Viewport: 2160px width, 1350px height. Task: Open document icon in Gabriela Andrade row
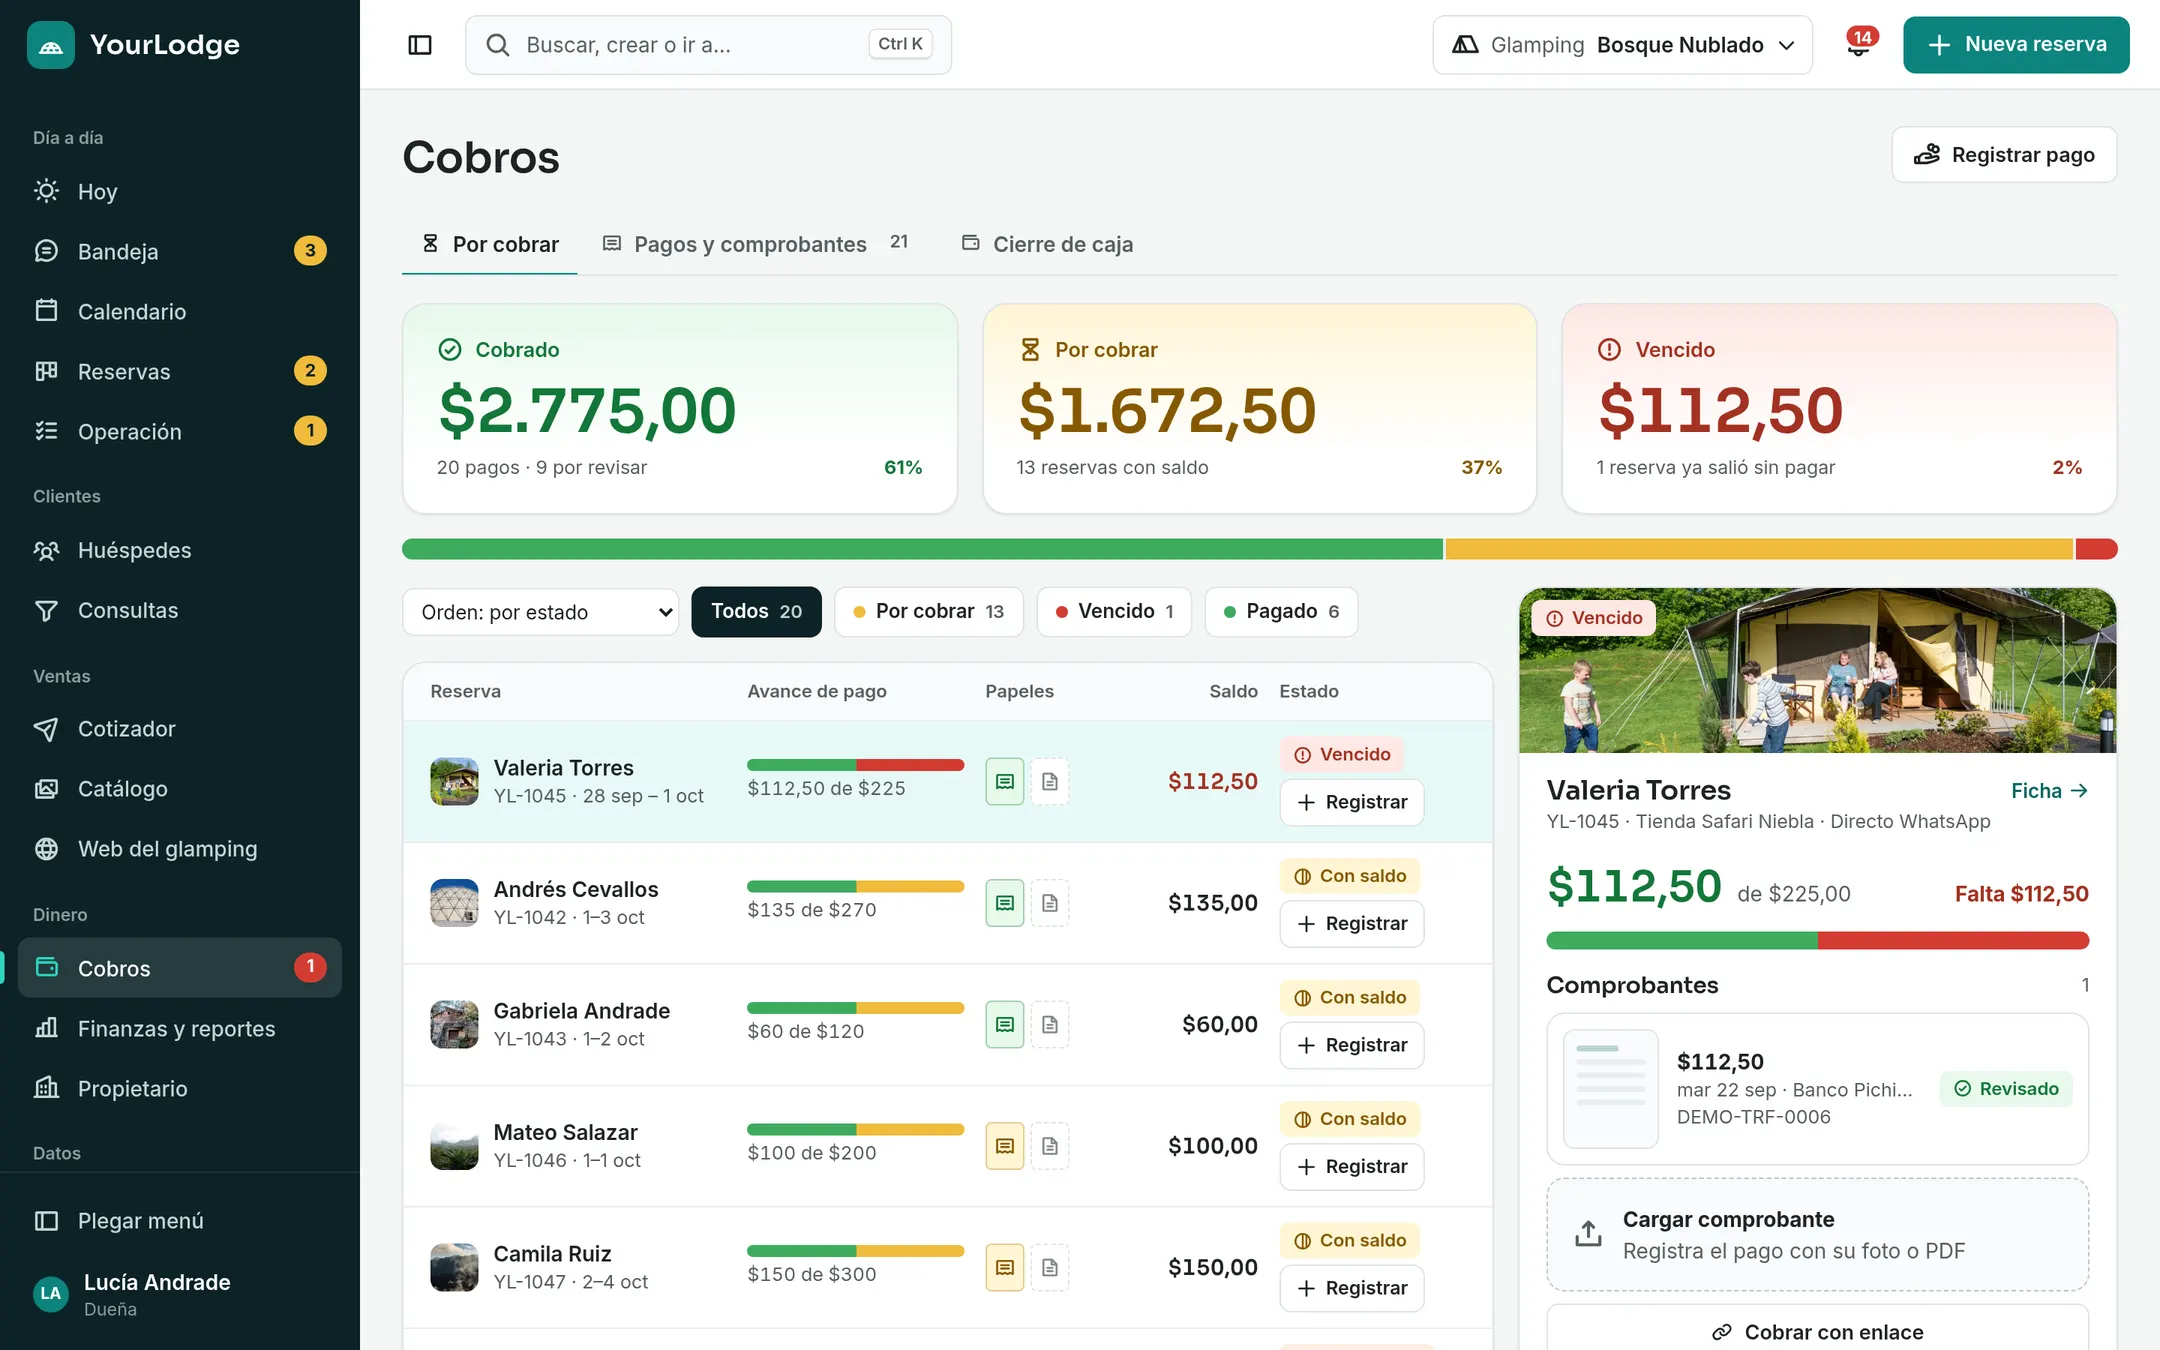tap(1050, 1025)
